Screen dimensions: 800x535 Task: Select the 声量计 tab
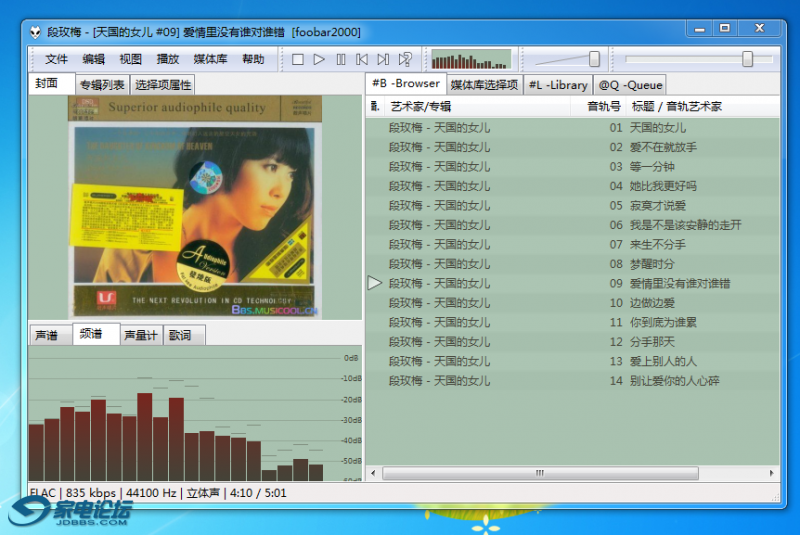click(140, 336)
